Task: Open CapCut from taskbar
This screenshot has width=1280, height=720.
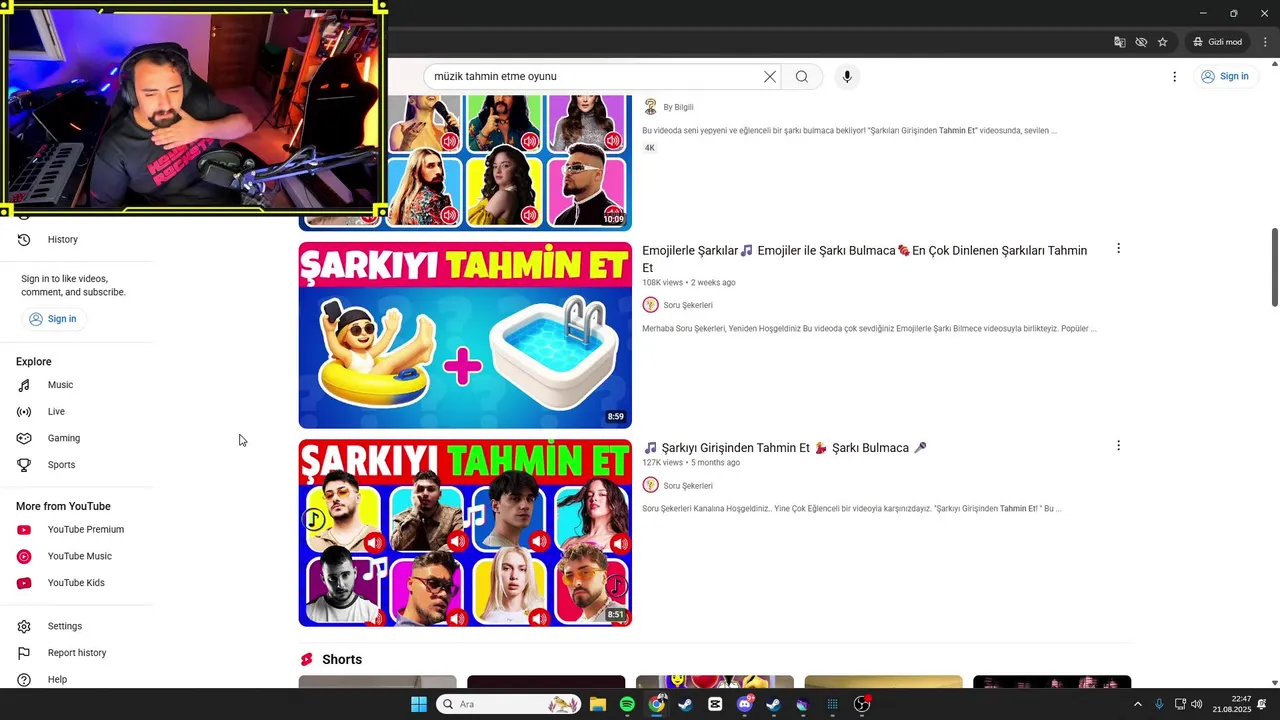Action: (715, 704)
